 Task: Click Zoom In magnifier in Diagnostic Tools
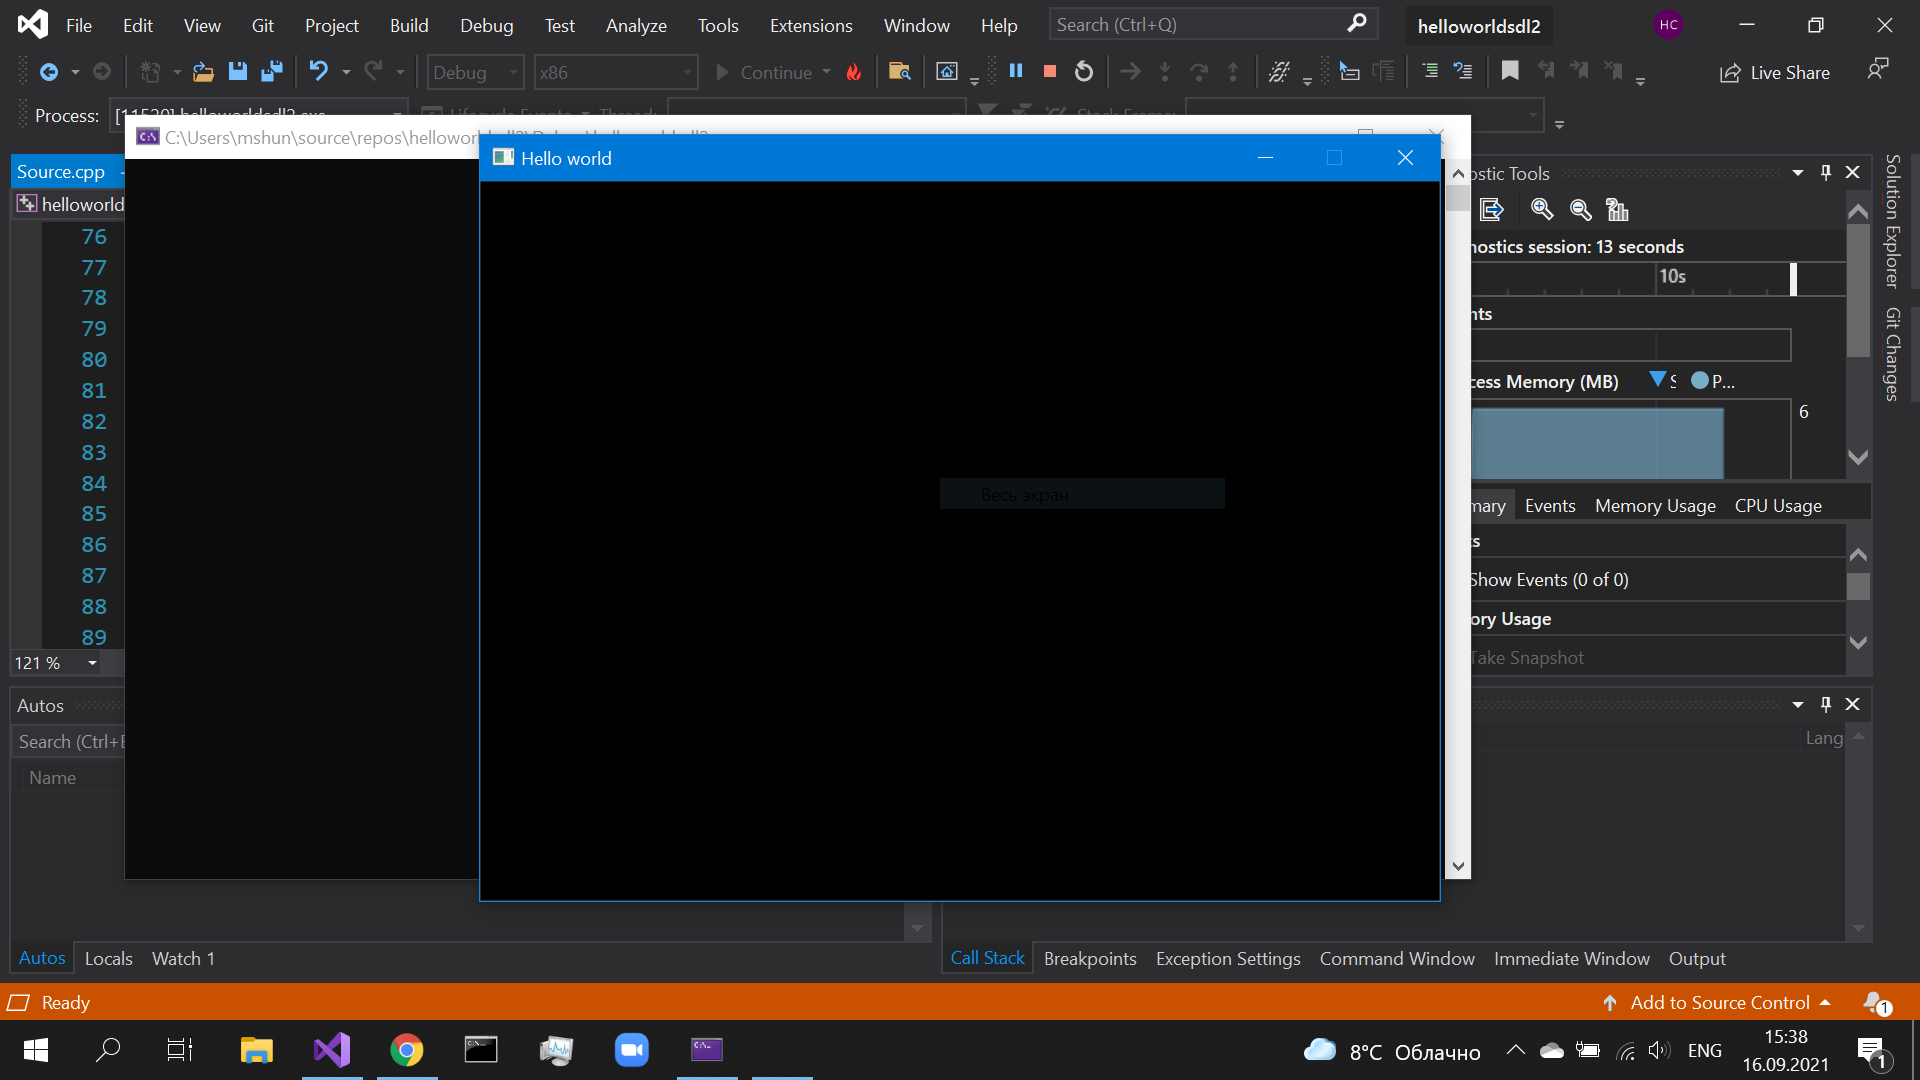pyautogui.click(x=1542, y=210)
